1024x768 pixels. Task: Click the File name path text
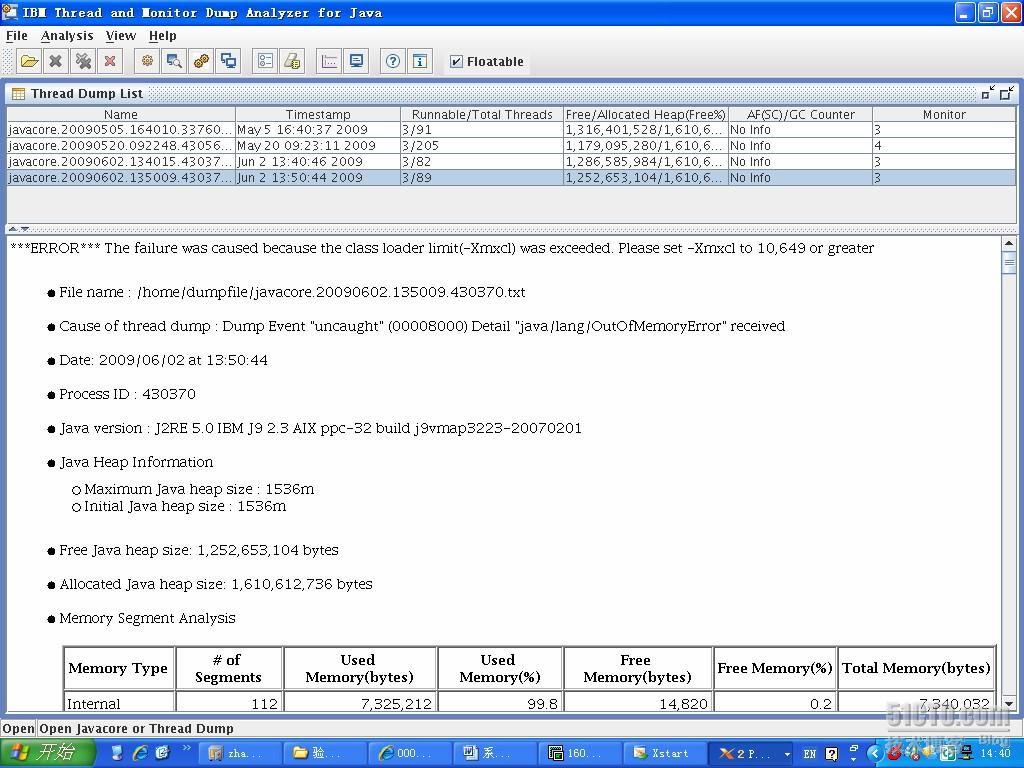tap(331, 292)
